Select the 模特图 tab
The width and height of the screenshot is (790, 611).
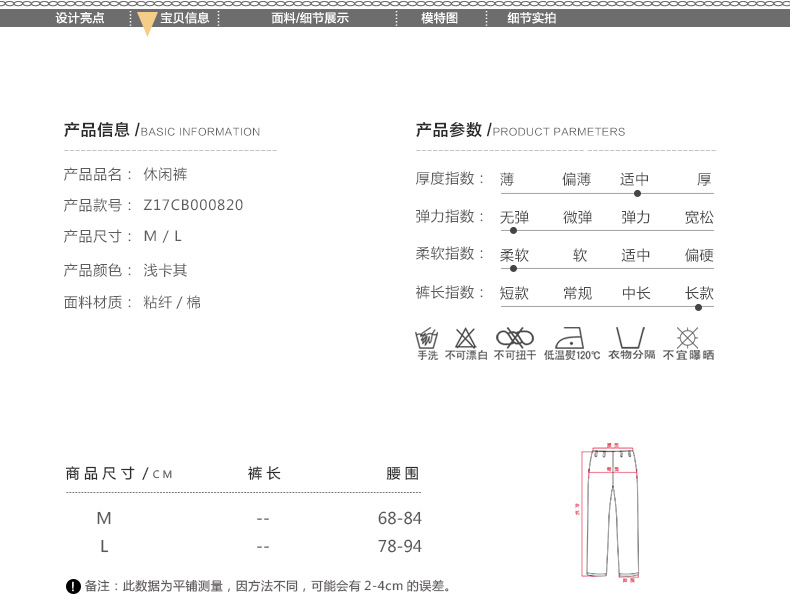439,18
